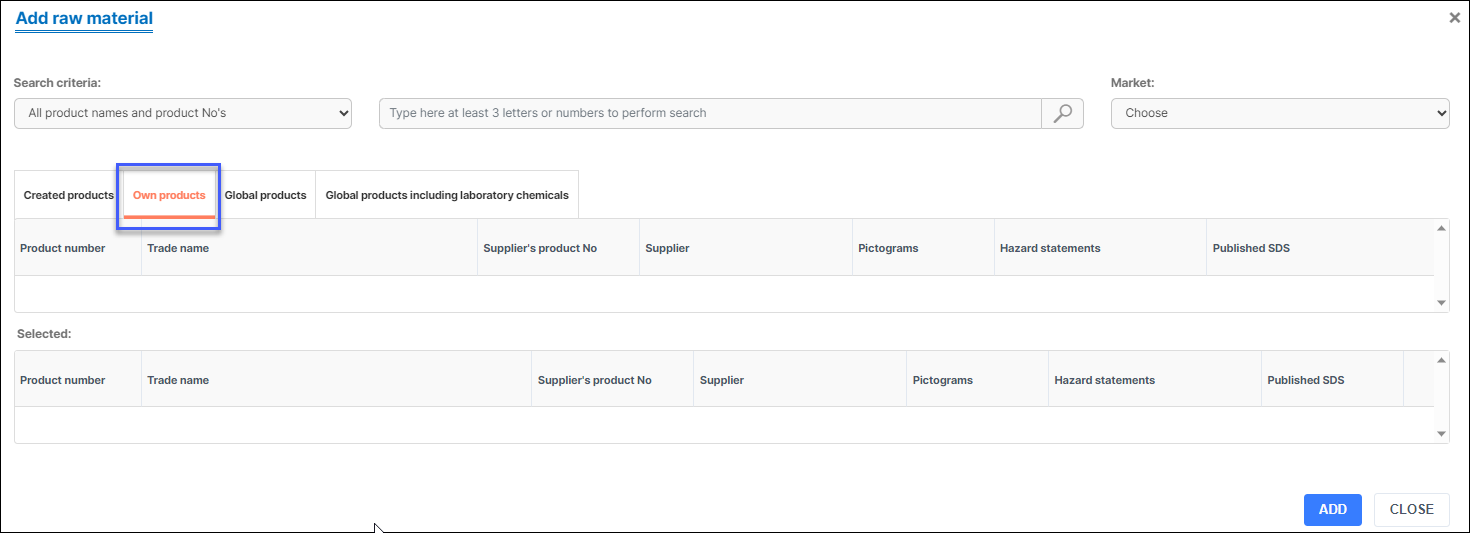Click the results Supplier column header

coord(667,248)
